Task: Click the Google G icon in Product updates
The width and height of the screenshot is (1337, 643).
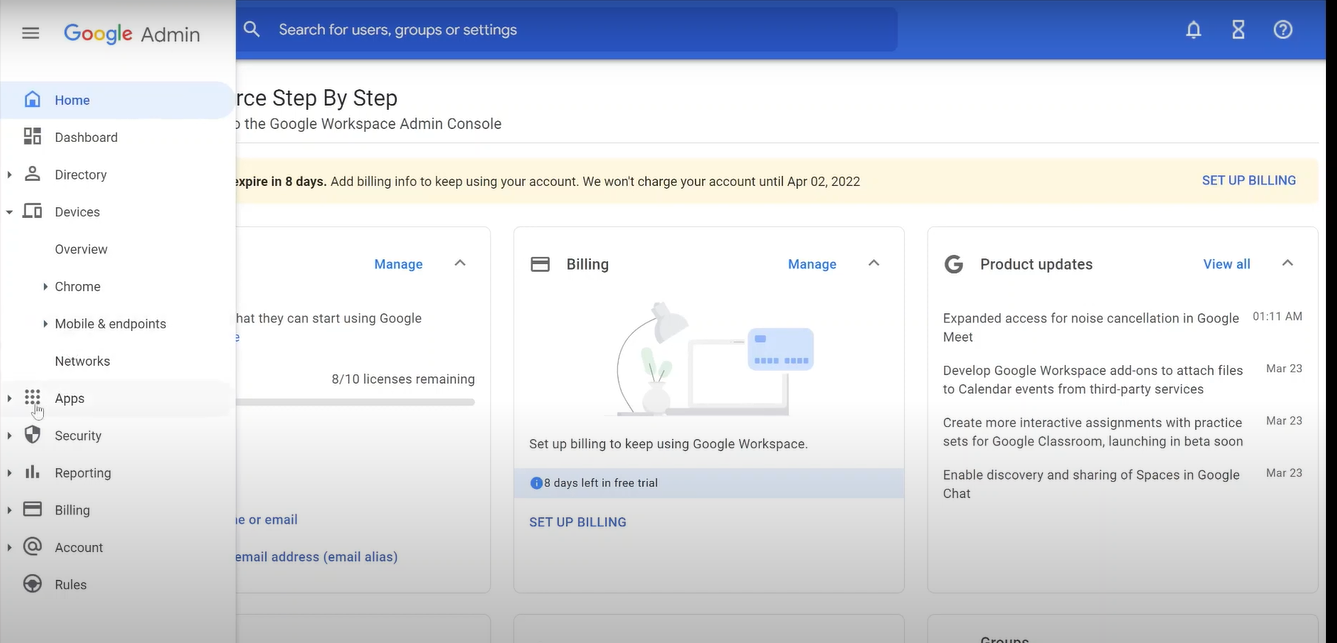Action: (x=954, y=264)
